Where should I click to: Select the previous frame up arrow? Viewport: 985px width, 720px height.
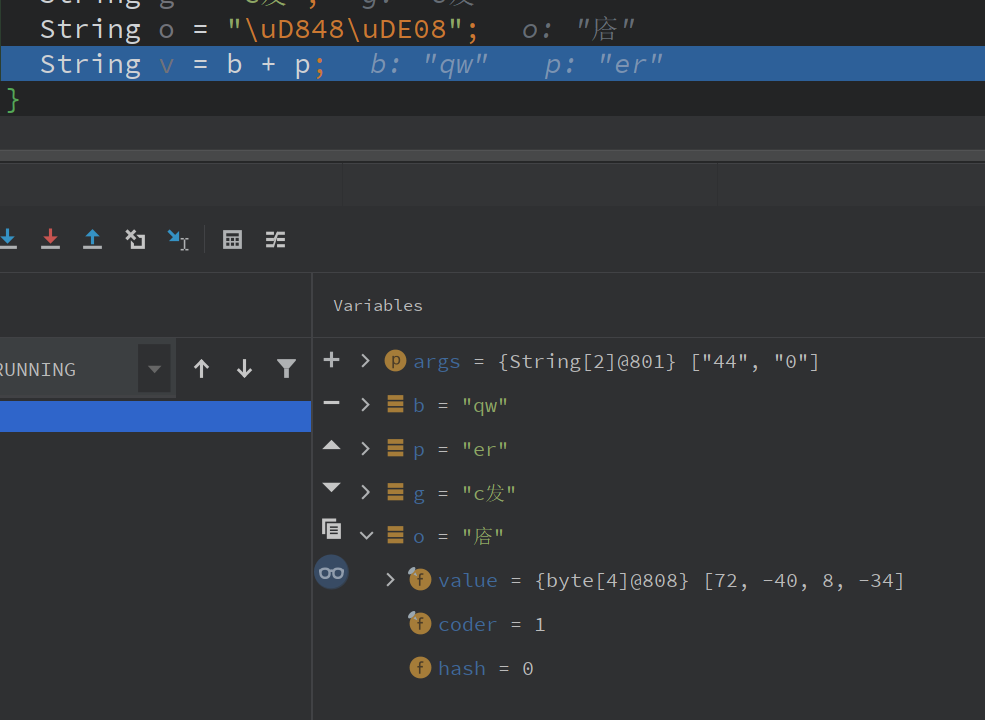coord(201,369)
